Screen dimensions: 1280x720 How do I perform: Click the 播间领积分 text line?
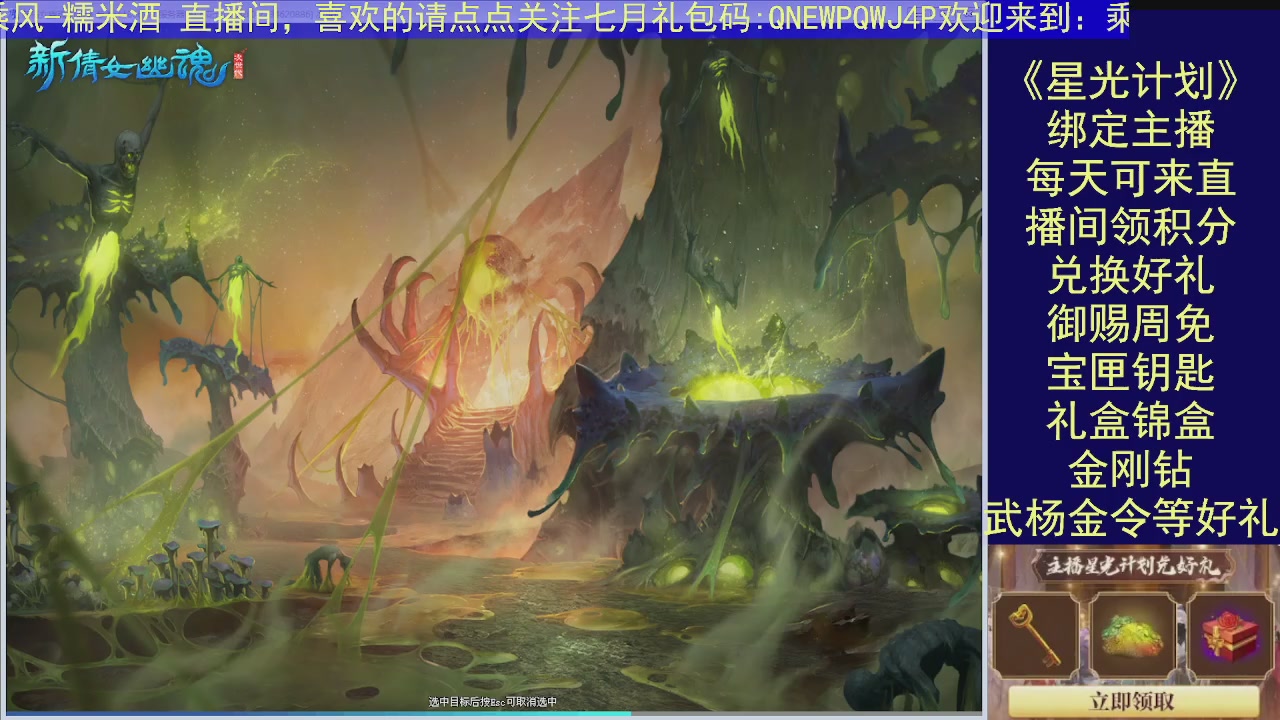point(1131,227)
